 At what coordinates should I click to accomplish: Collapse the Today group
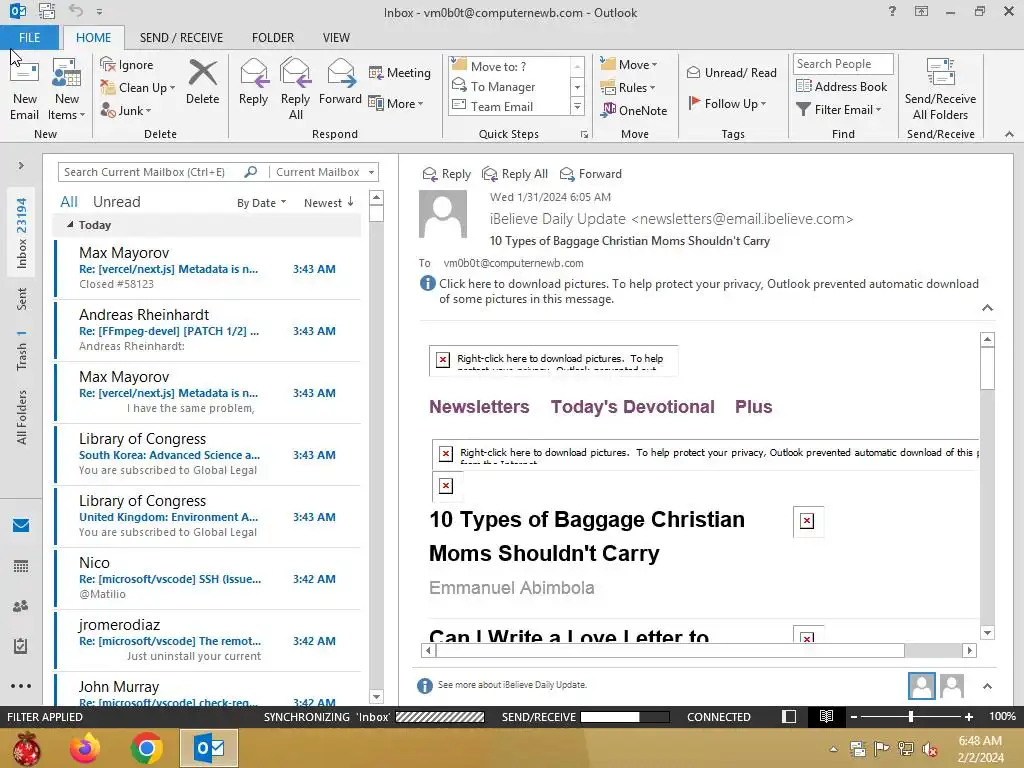pyautogui.click(x=70, y=225)
